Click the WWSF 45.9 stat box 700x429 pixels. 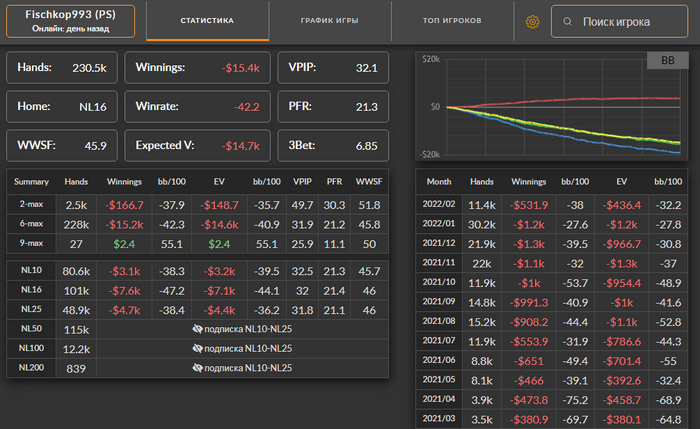click(x=62, y=146)
